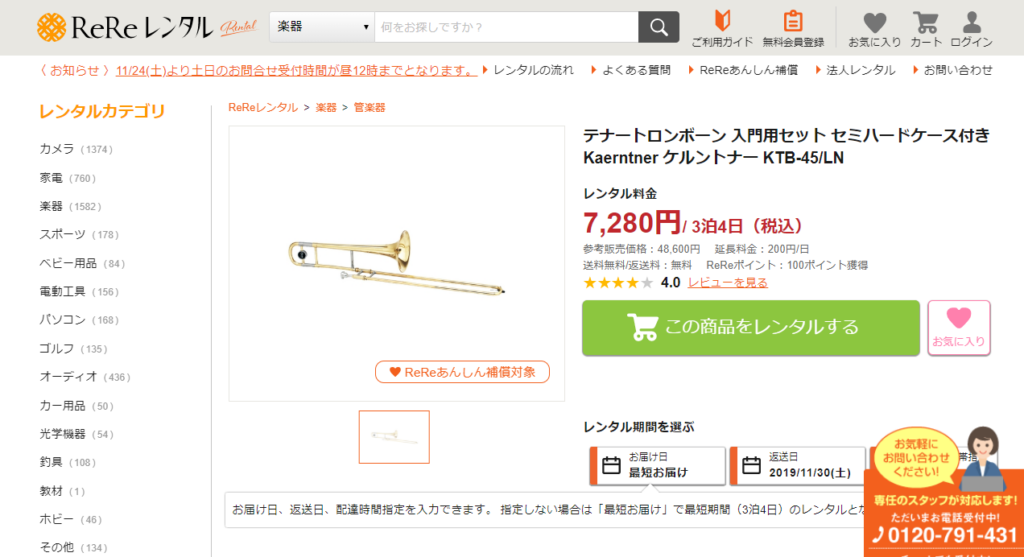
Task: Click the magnifying glass search icon
Action: [658, 27]
